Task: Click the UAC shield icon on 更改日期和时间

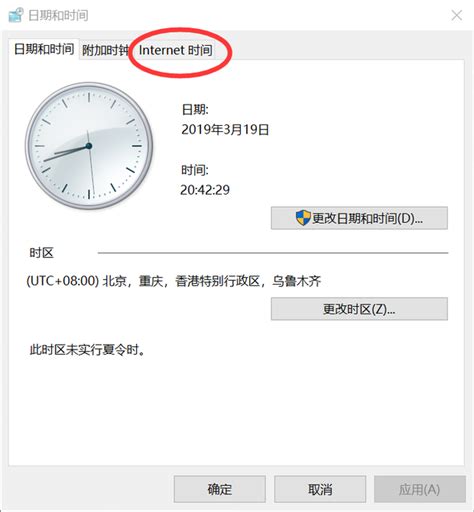Action: 303,218
